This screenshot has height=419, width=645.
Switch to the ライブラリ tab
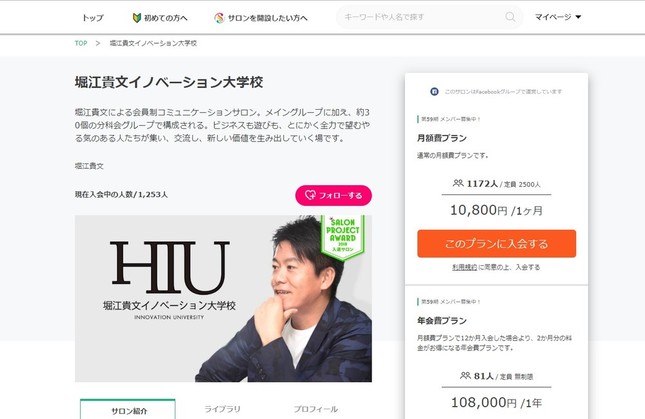click(x=223, y=409)
